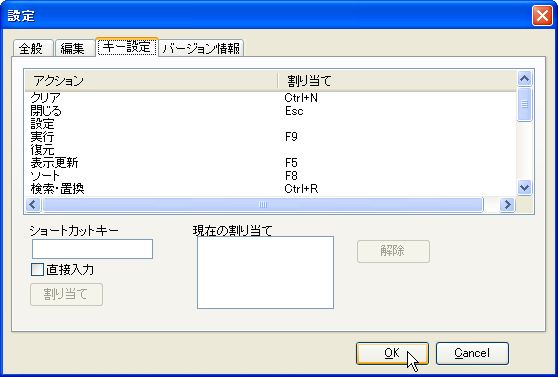This screenshot has height=377, width=558.
Task: Click the horizontal scrollbar thumb
Action: pyautogui.click(x=263, y=205)
